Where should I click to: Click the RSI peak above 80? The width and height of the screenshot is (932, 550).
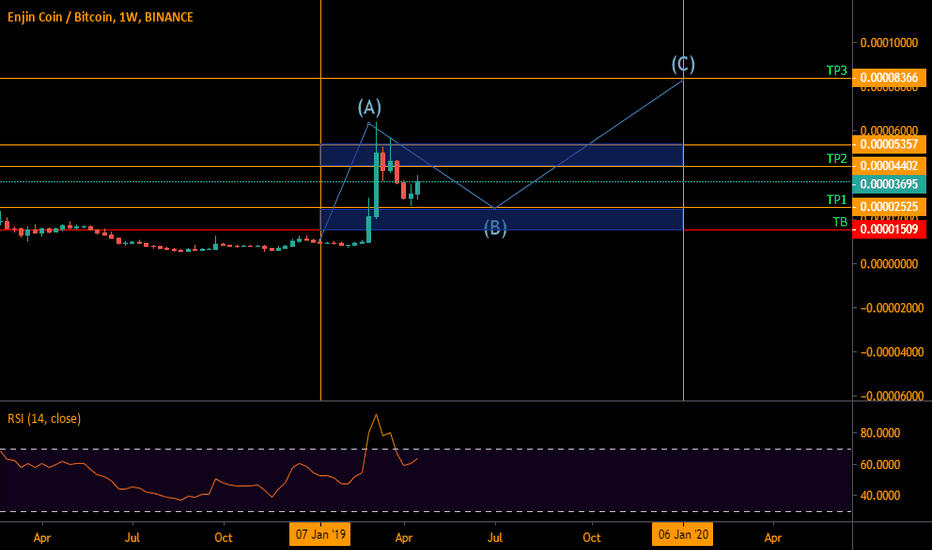click(x=376, y=415)
